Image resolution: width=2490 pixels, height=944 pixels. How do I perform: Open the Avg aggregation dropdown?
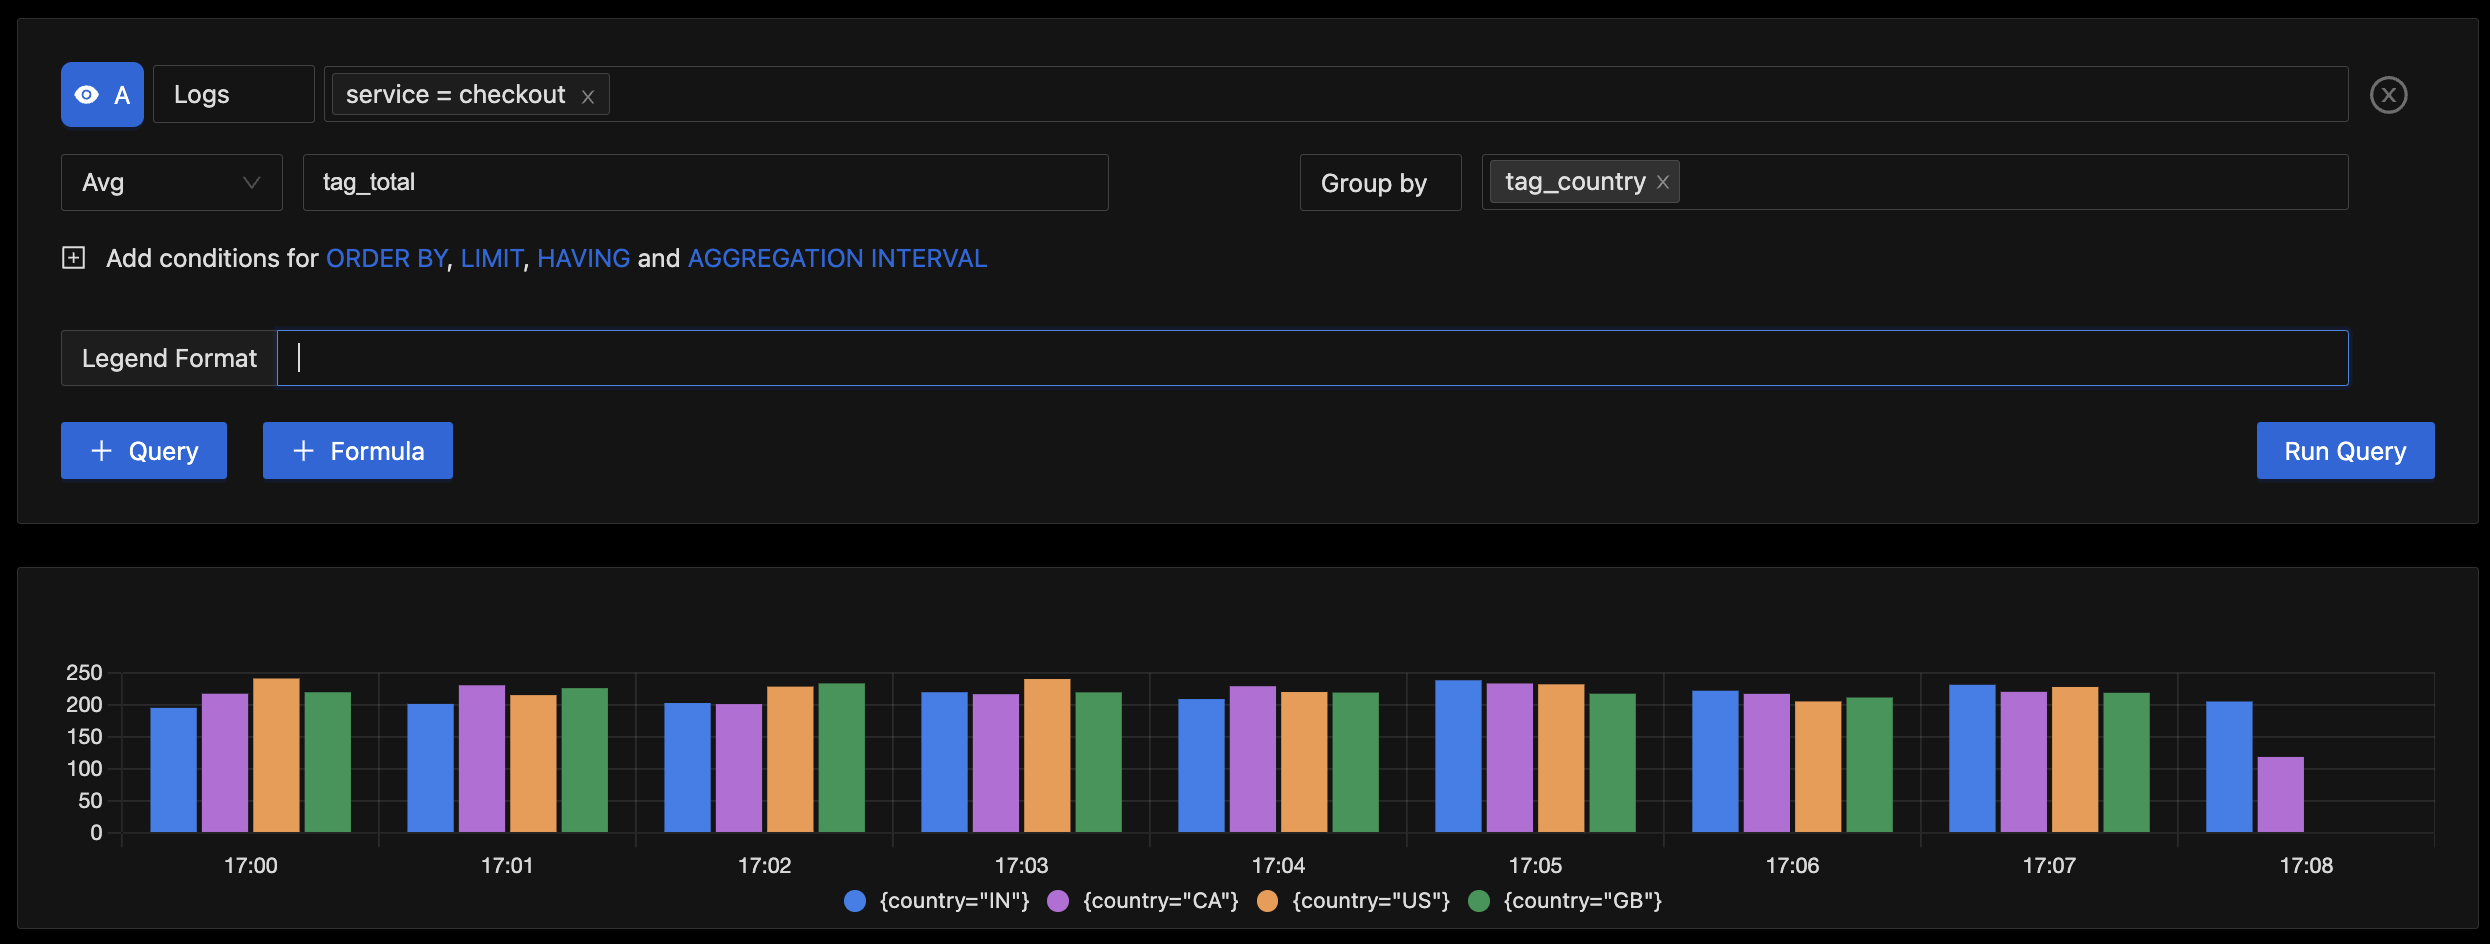pyautogui.click(x=172, y=183)
